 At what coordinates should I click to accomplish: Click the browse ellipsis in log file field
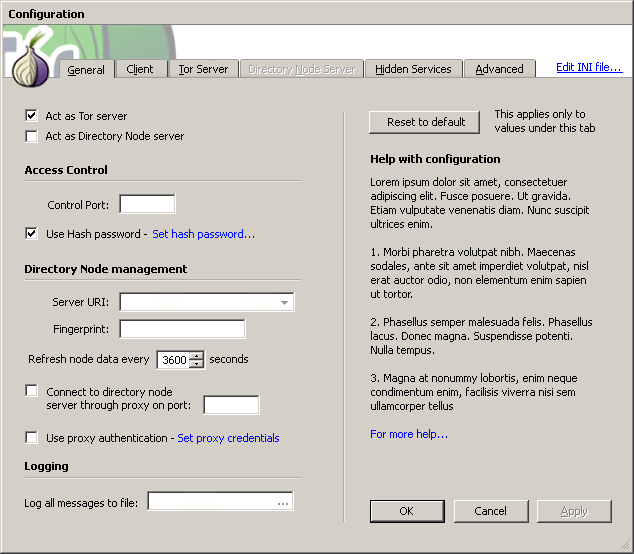(283, 502)
